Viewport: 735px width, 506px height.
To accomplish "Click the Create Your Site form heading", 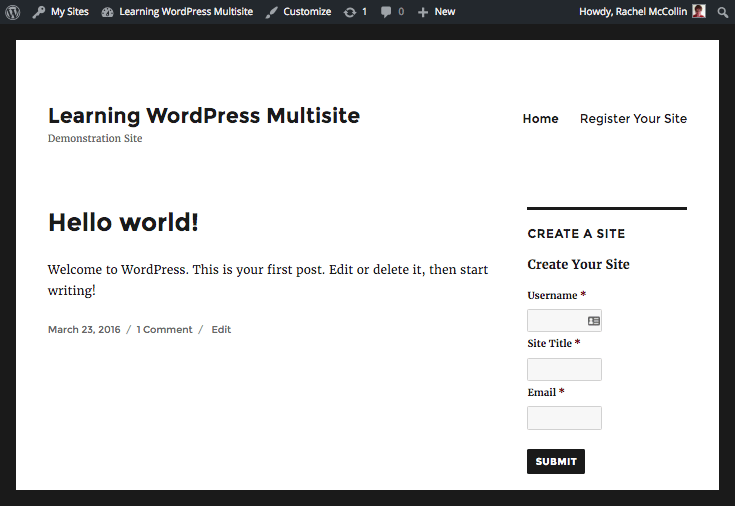I will [x=578, y=264].
